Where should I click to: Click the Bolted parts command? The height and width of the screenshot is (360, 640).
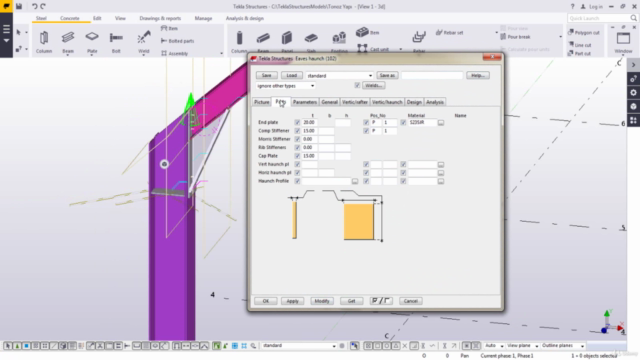pos(178,41)
